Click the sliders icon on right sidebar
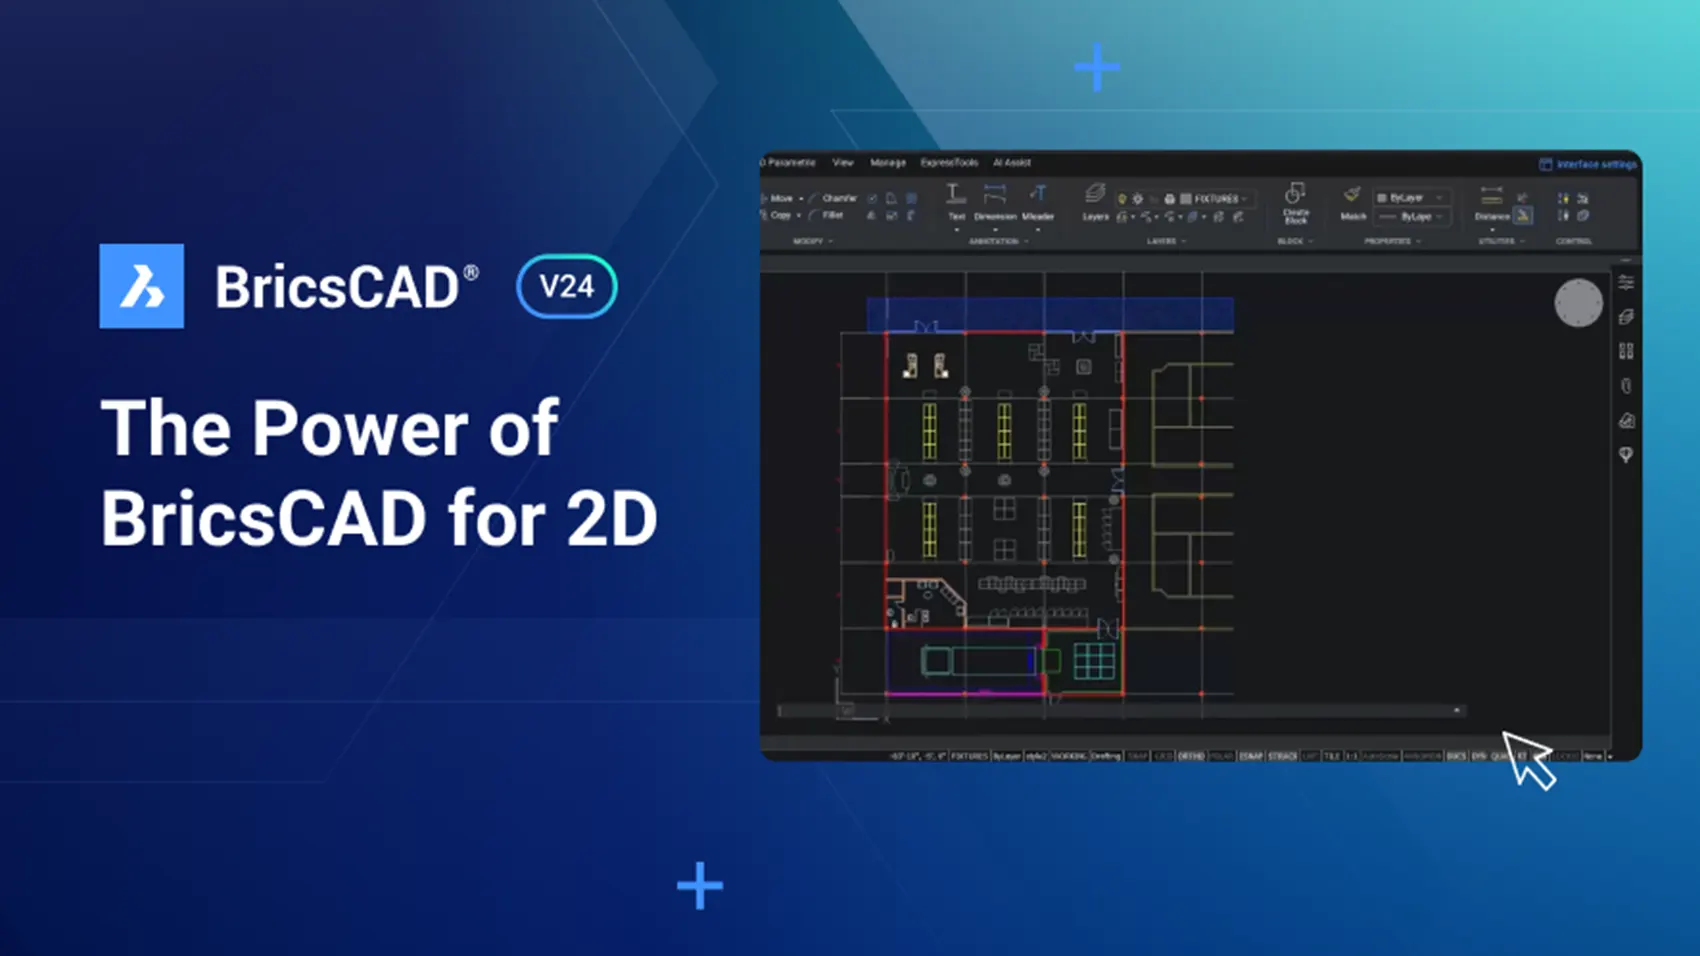 point(1626,282)
